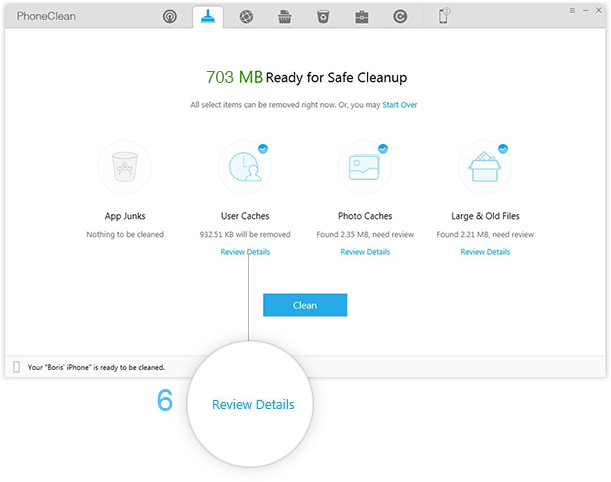Click the App Junks circular icon

click(125, 167)
